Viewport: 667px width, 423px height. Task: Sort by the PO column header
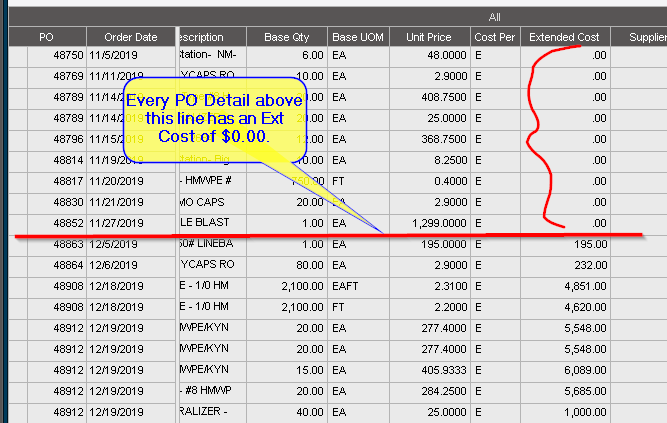pyautogui.click(x=47, y=37)
